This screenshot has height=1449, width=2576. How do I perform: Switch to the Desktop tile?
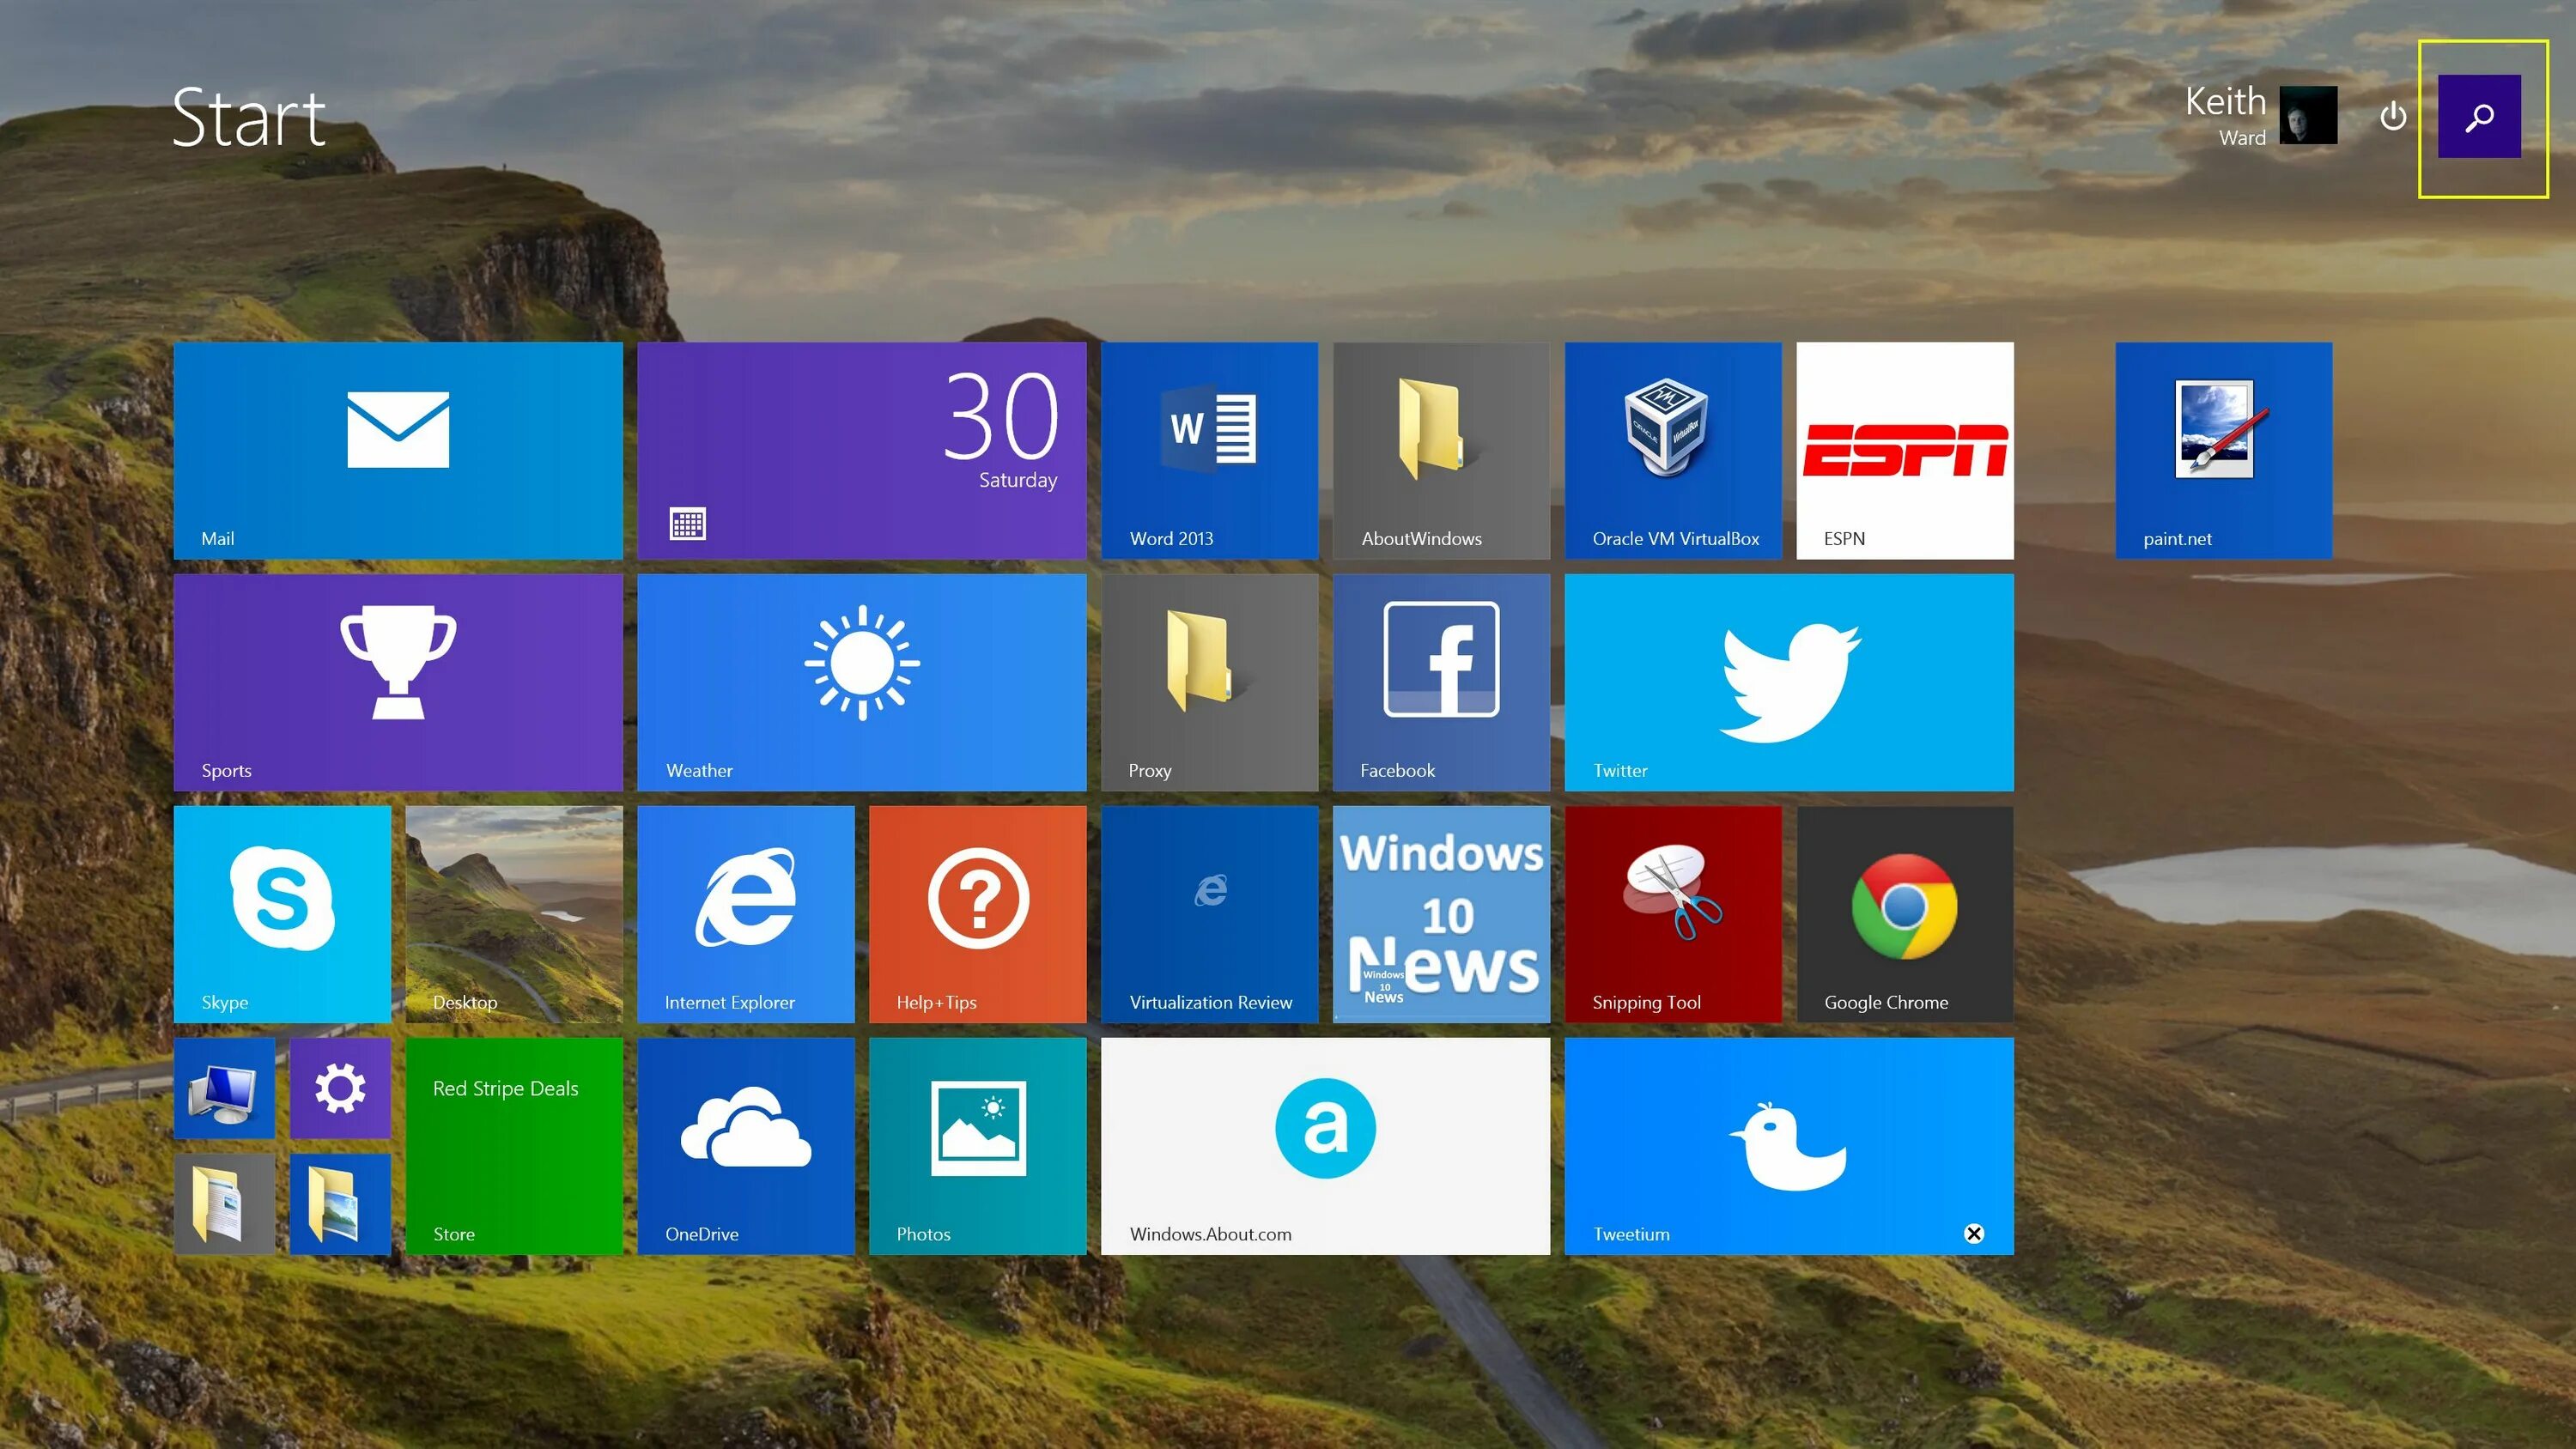pyautogui.click(x=514, y=913)
